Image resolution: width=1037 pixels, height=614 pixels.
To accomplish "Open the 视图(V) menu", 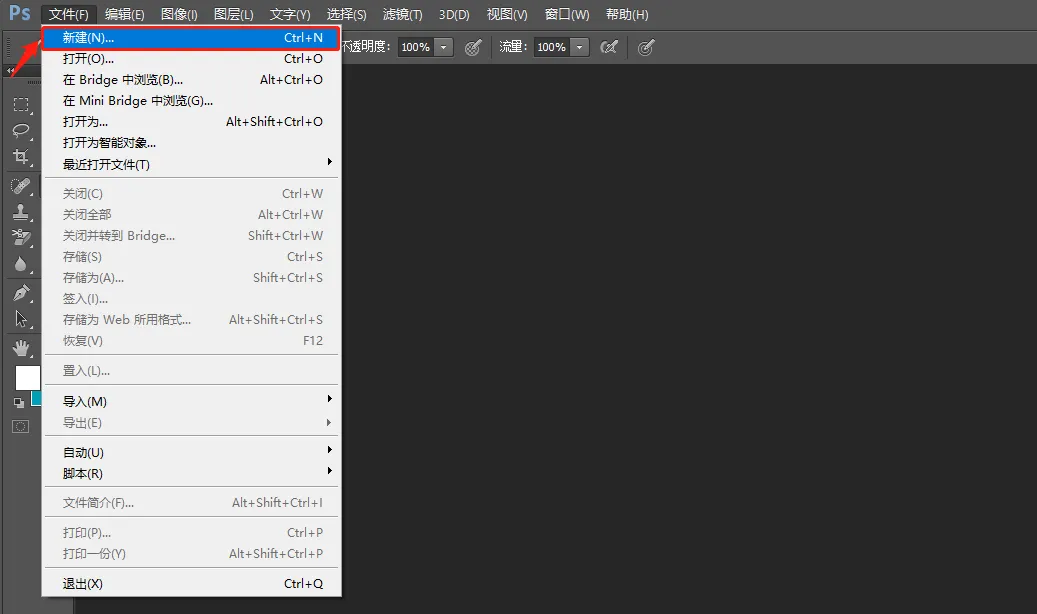I will [507, 15].
